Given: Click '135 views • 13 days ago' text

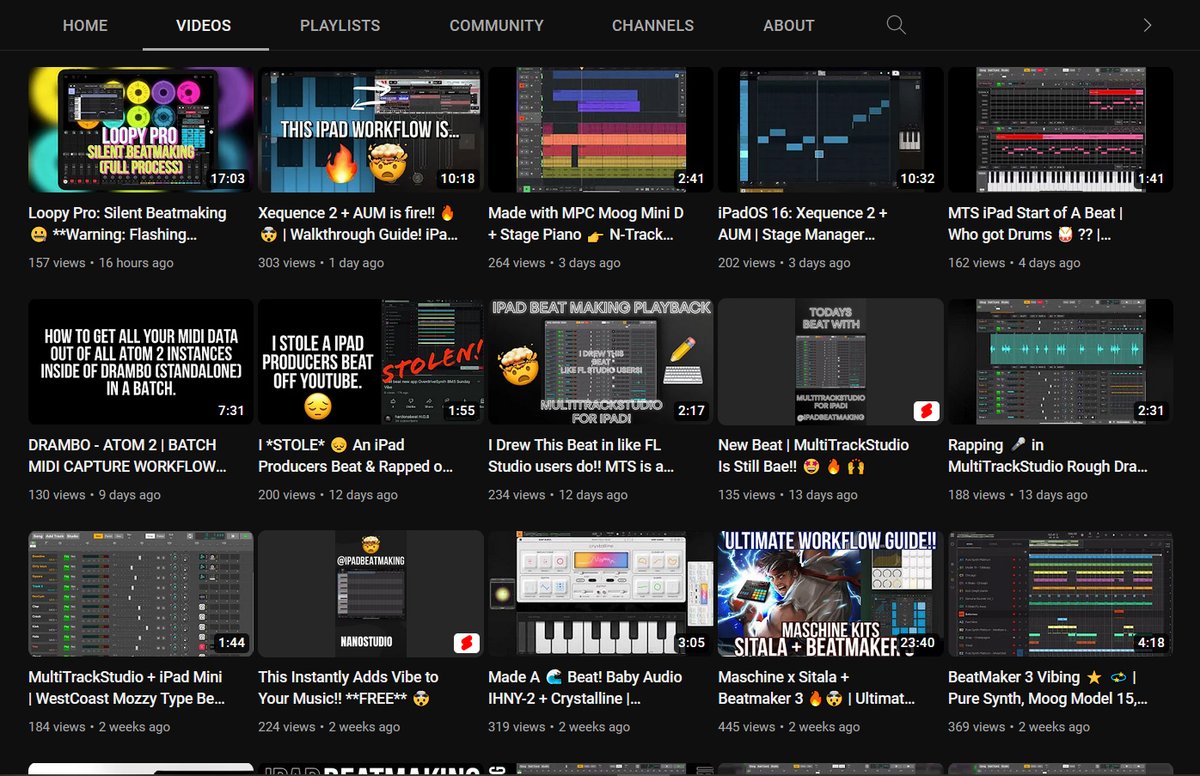Looking at the screenshot, I should tap(788, 495).
